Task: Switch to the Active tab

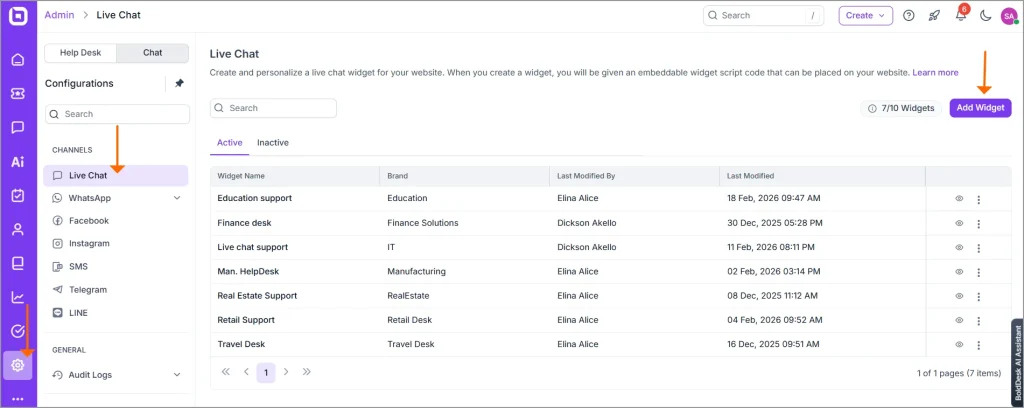Action: (x=229, y=143)
